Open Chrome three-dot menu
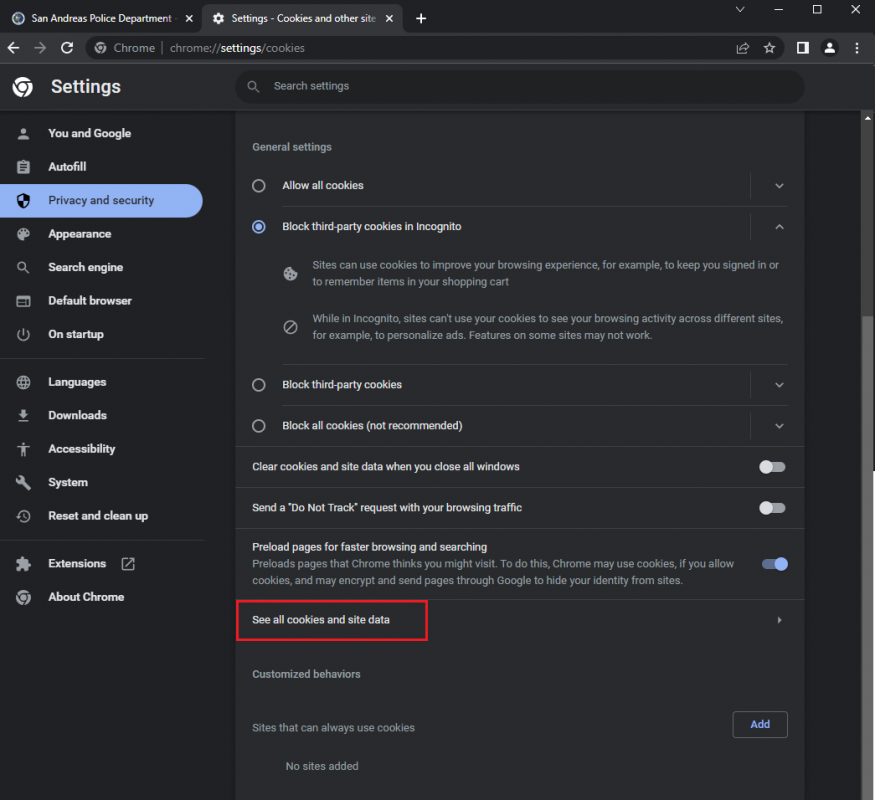Viewport: 875px width, 800px height. 857,48
